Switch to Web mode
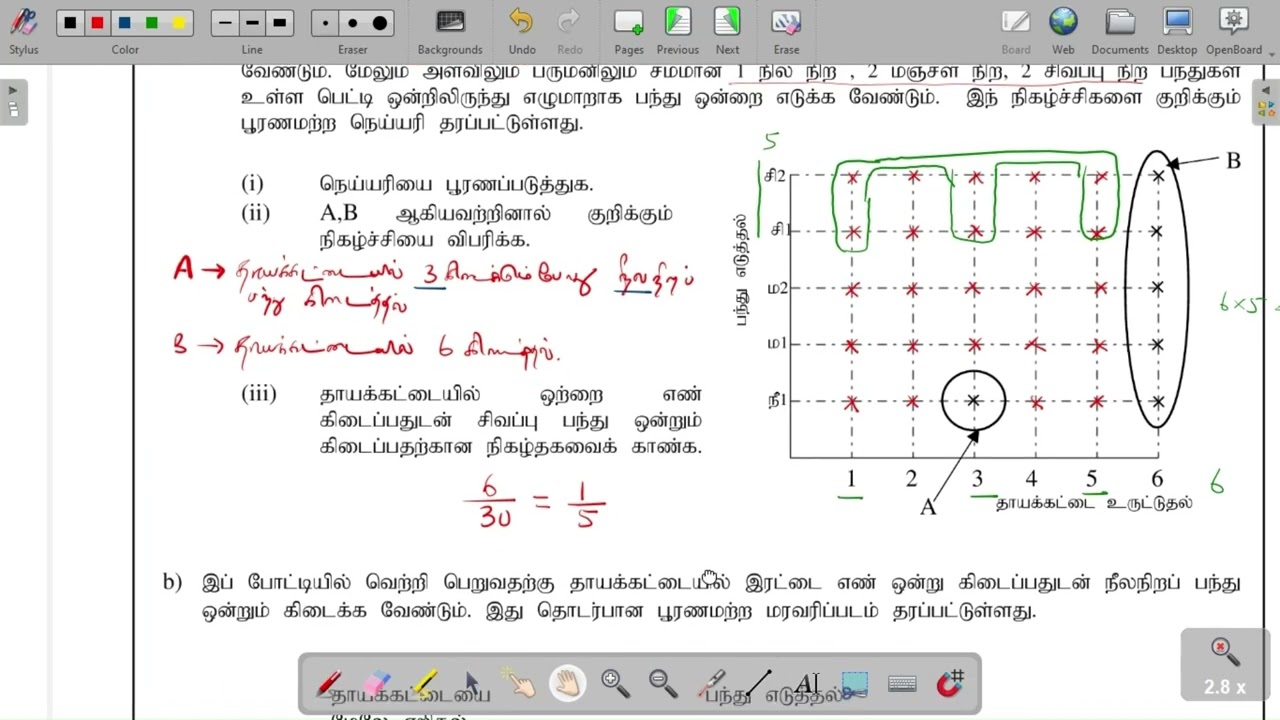The height and width of the screenshot is (720, 1280). [x=1063, y=31]
